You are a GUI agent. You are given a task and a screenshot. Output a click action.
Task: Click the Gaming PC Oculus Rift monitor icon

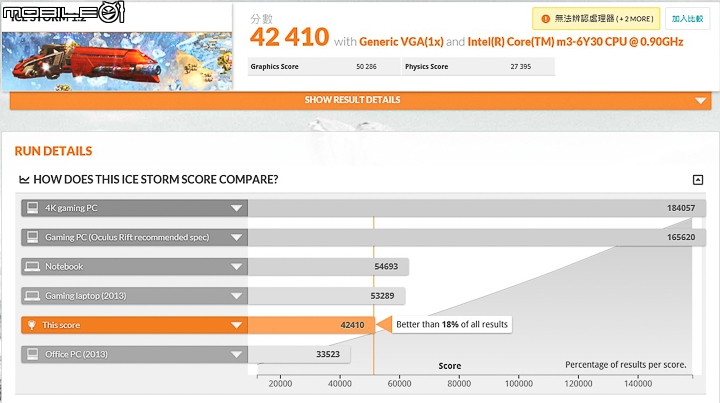[33, 237]
